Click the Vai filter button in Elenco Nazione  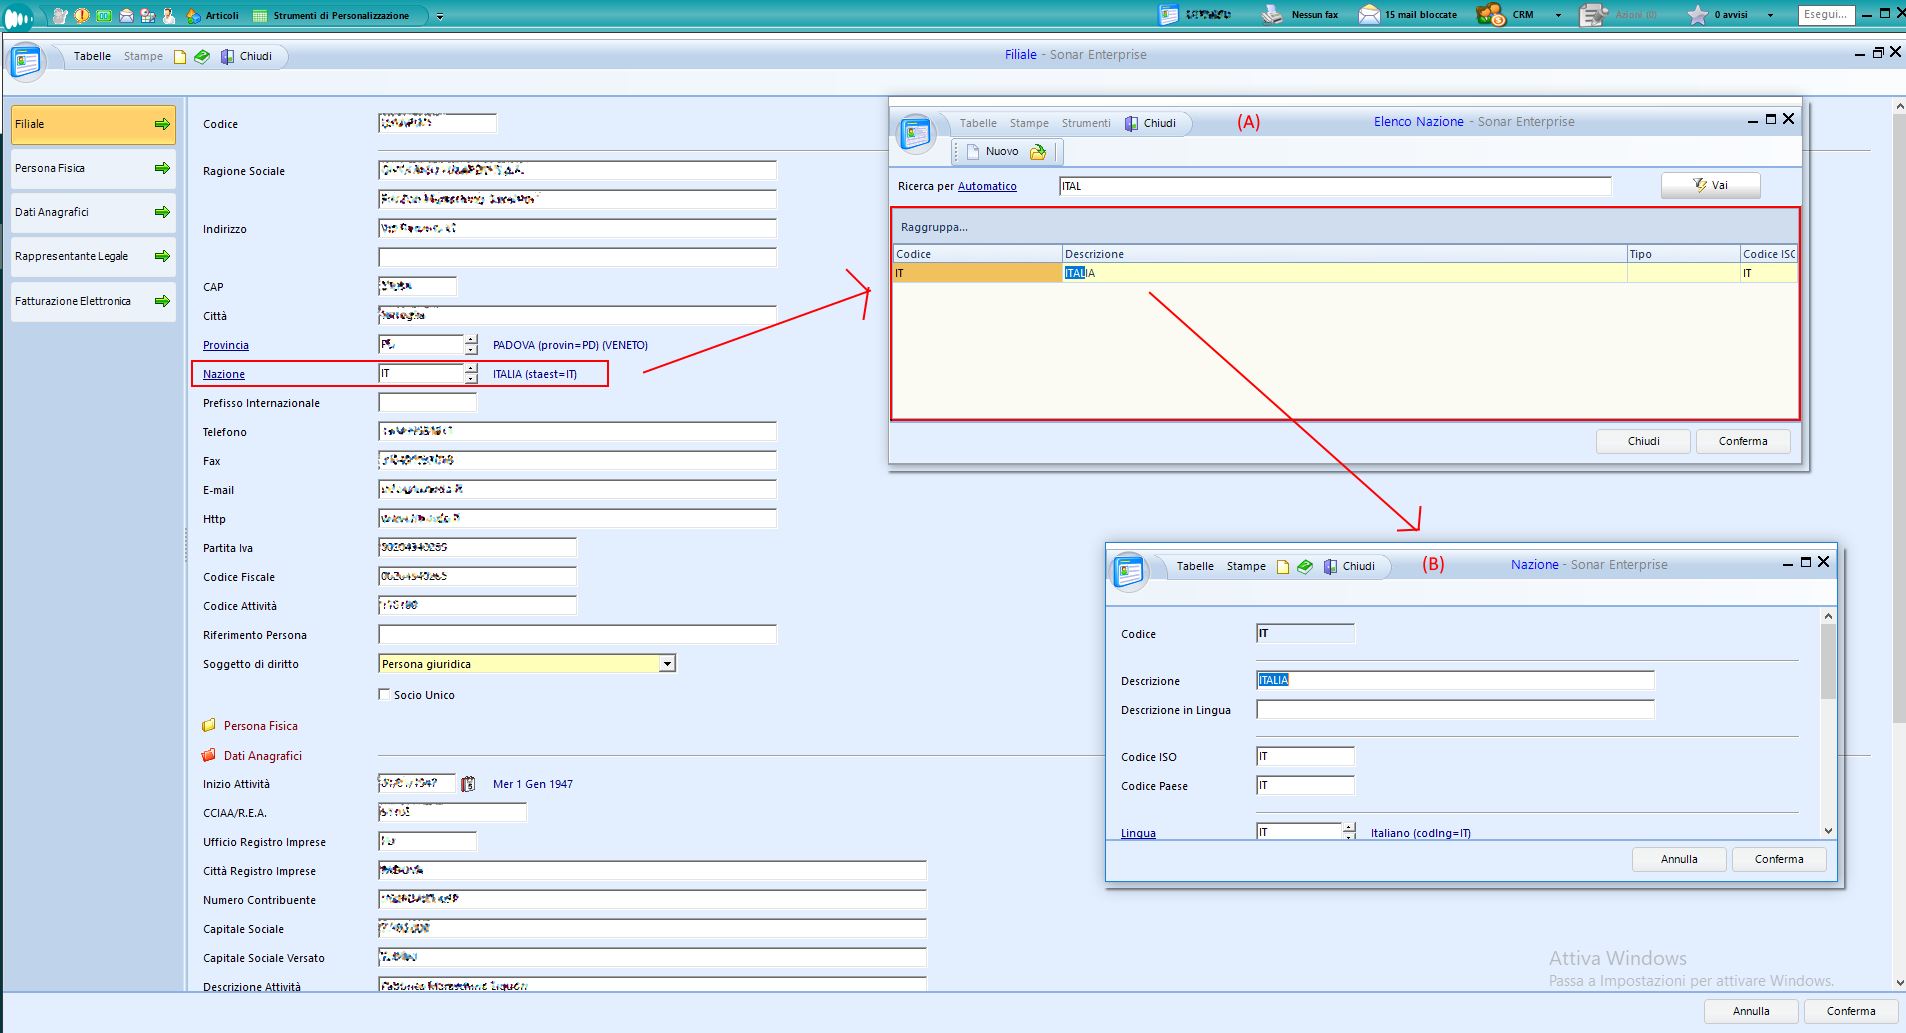click(x=1710, y=185)
